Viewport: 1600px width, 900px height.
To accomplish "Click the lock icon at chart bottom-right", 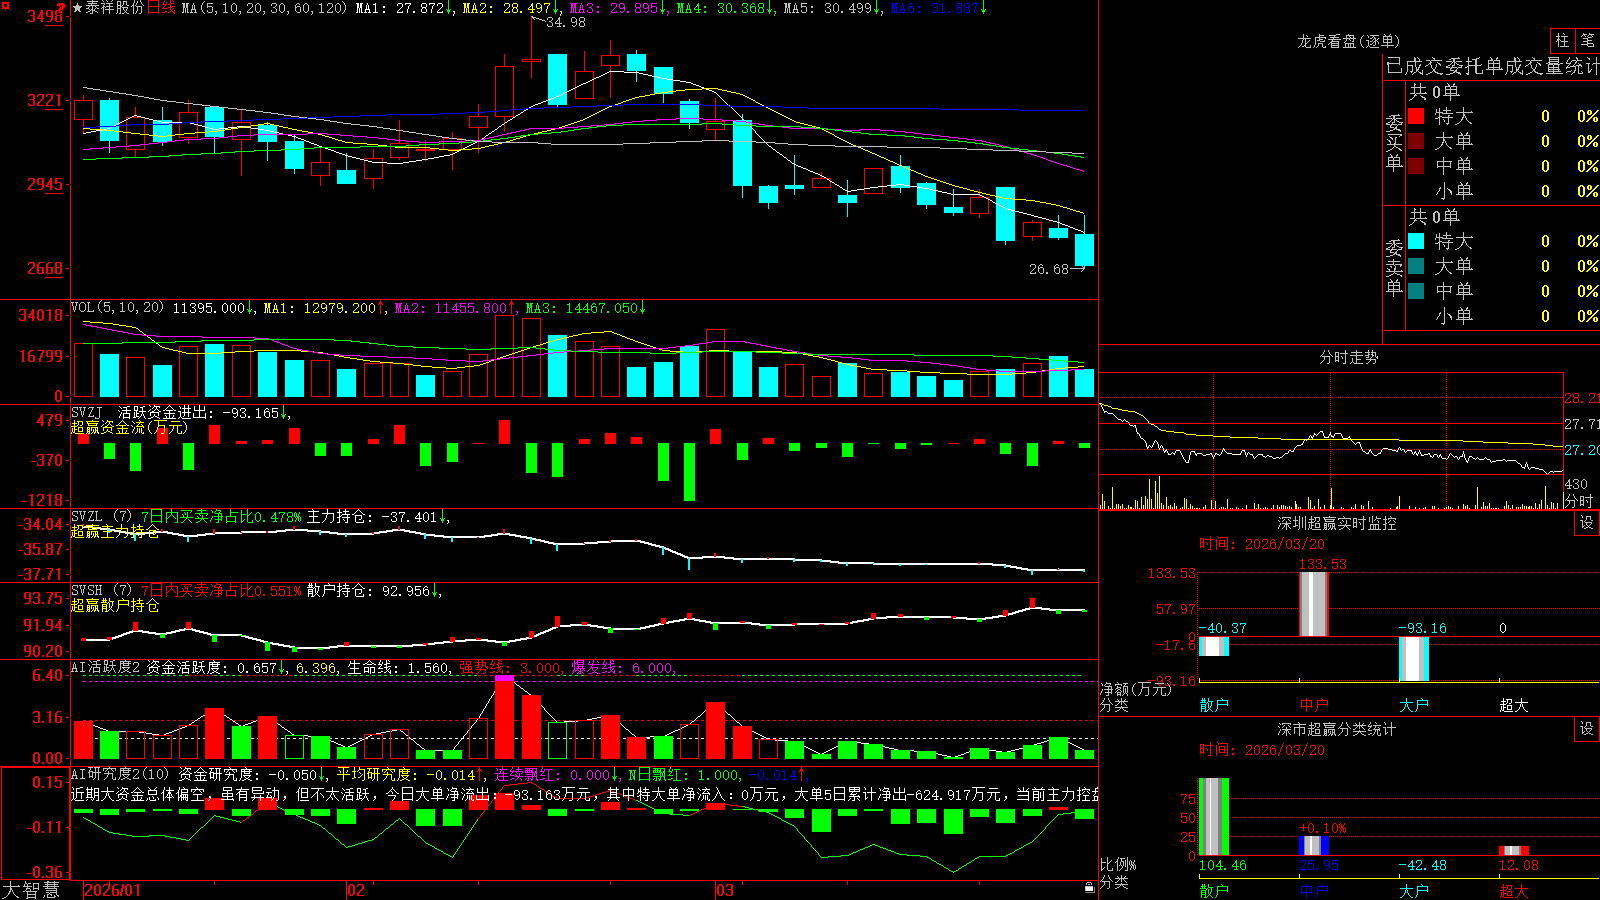I will (1089, 888).
